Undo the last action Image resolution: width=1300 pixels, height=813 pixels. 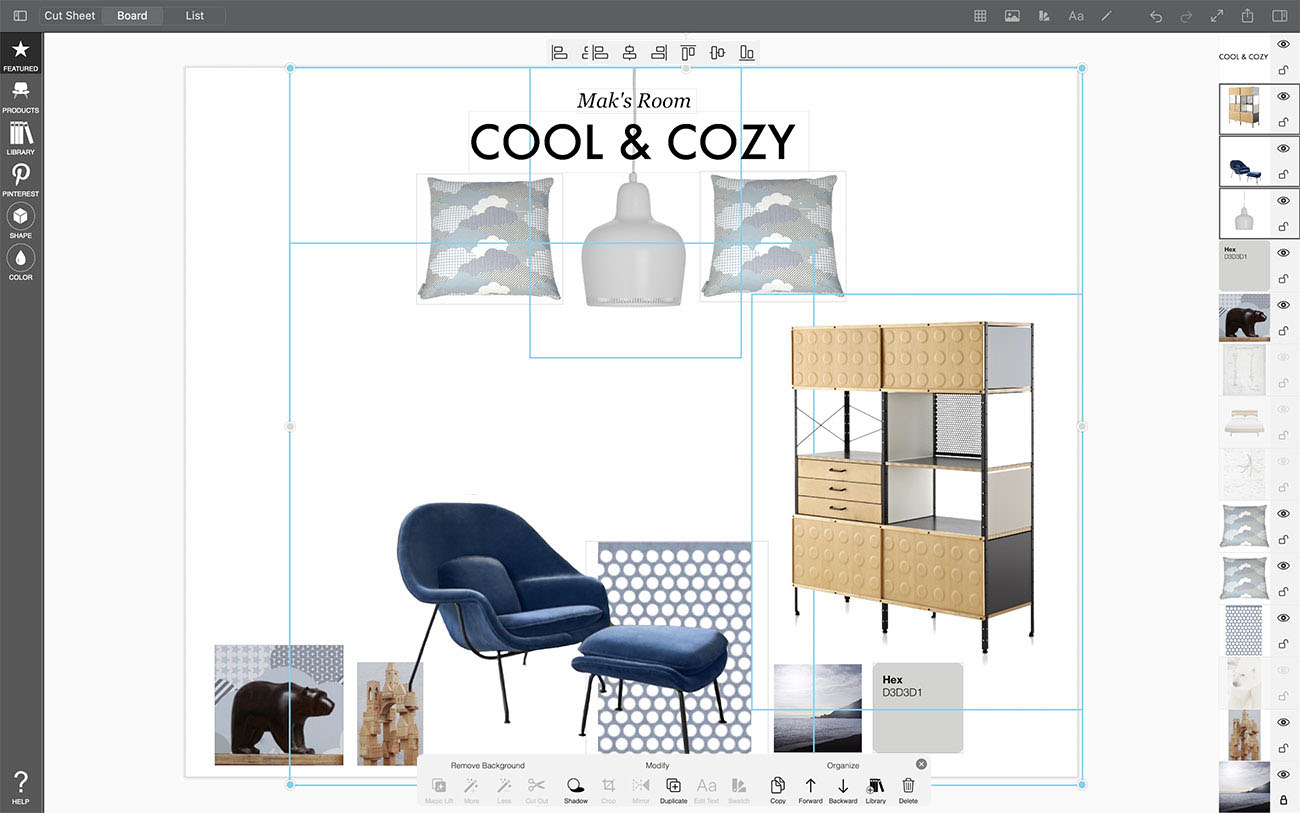1156,16
